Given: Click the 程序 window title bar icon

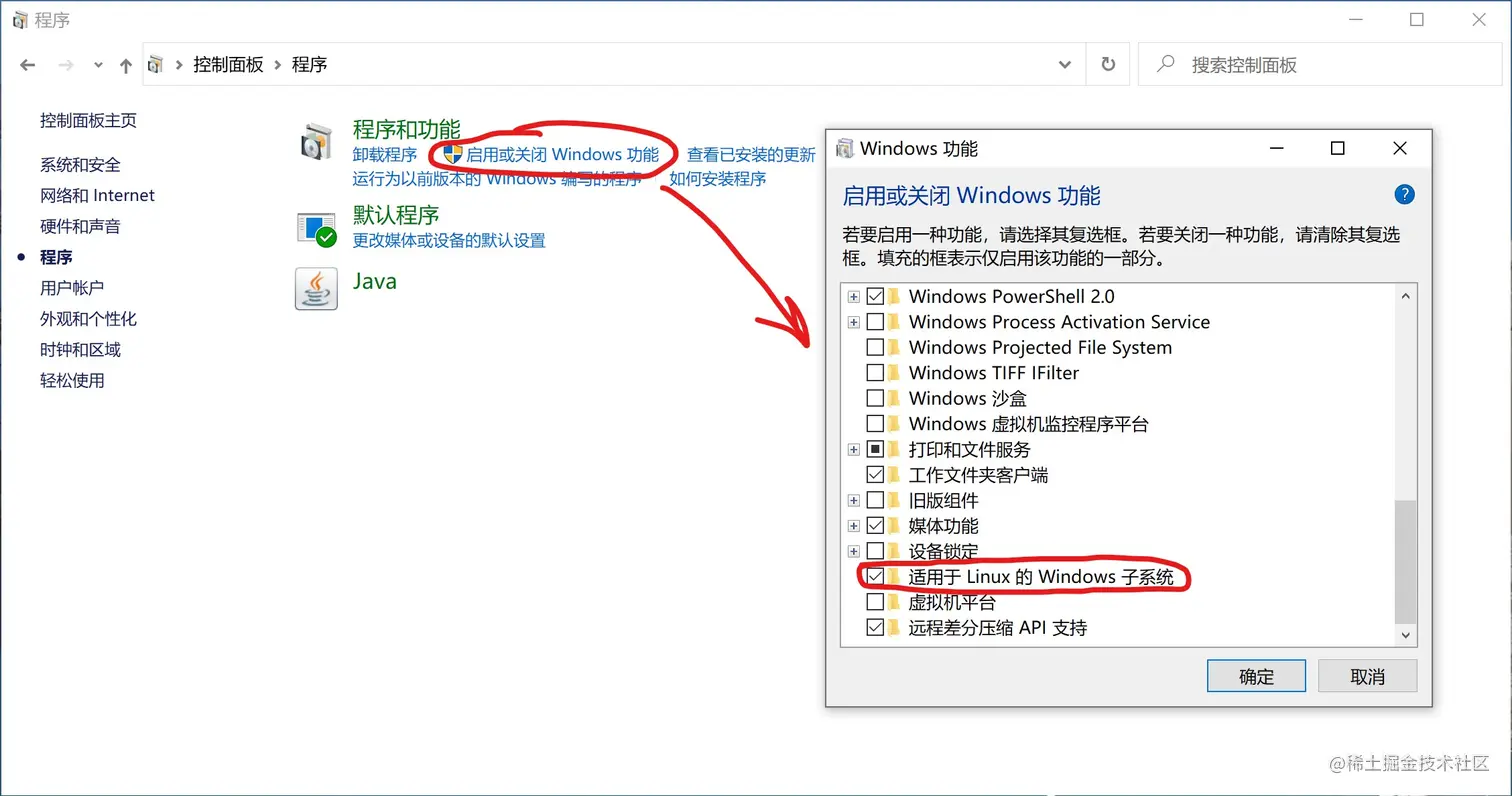Looking at the screenshot, I should coord(20,20).
